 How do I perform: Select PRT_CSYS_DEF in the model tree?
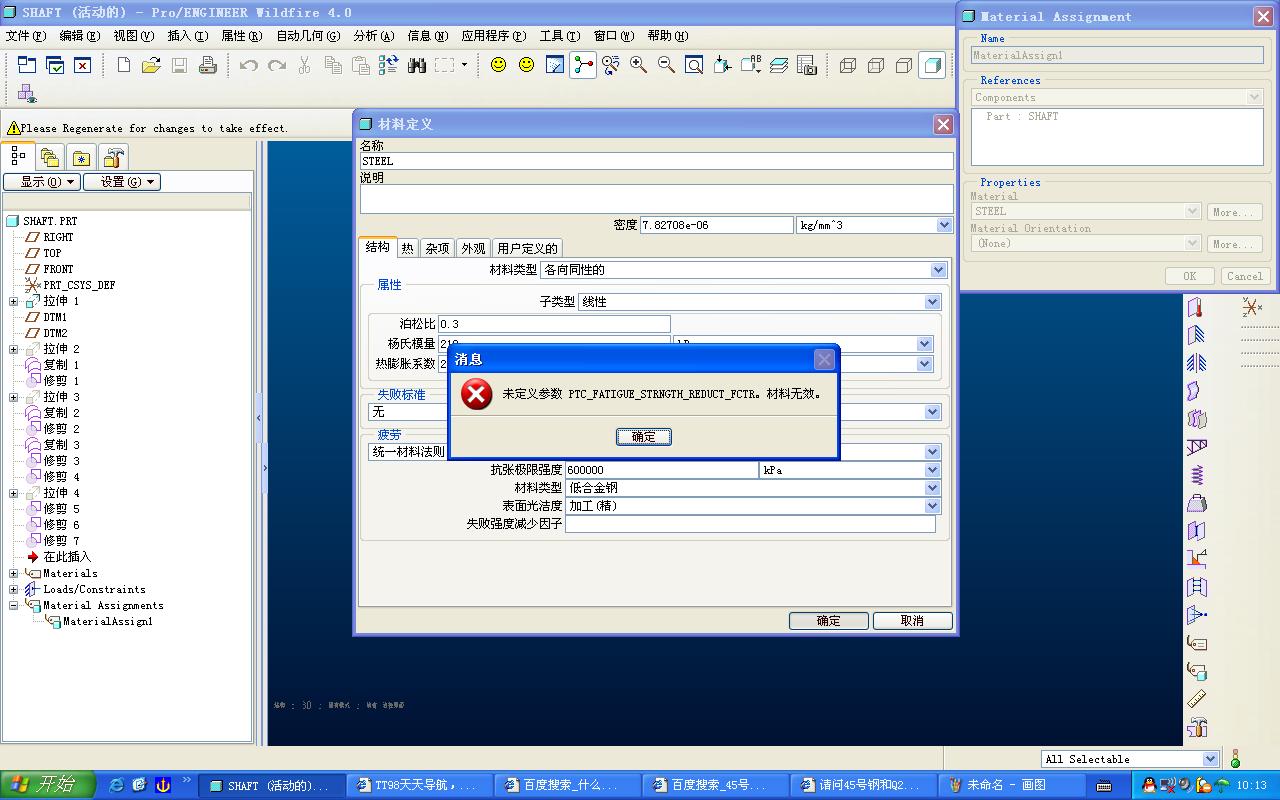pyautogui.click(x=79, y=285)
